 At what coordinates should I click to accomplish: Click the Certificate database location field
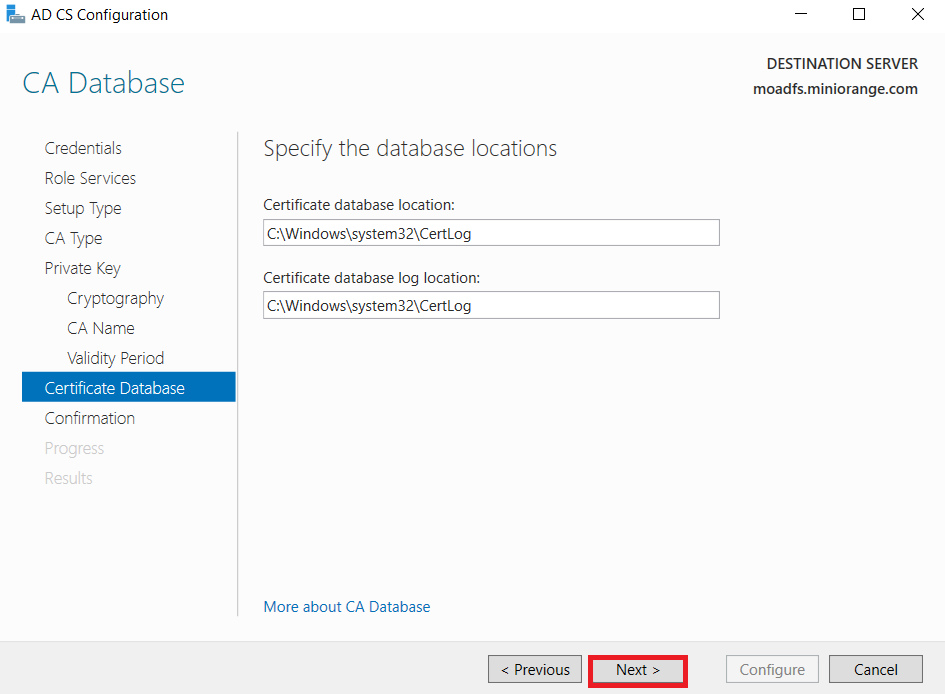[490, 232]
